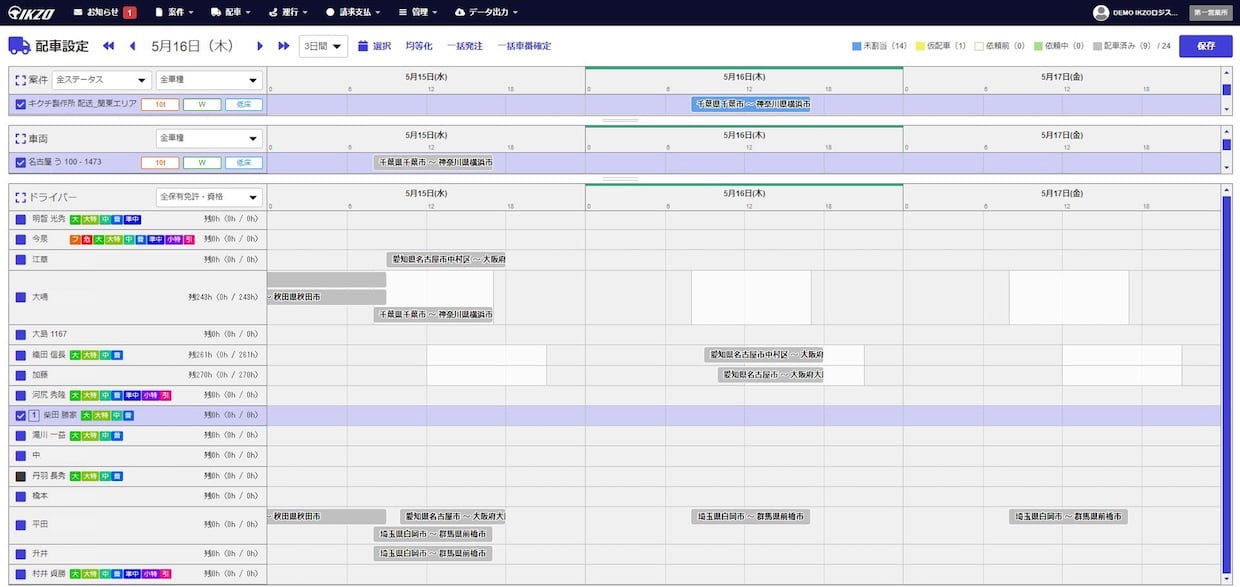Jump back with the double-left arrow icon

(109, 46)
